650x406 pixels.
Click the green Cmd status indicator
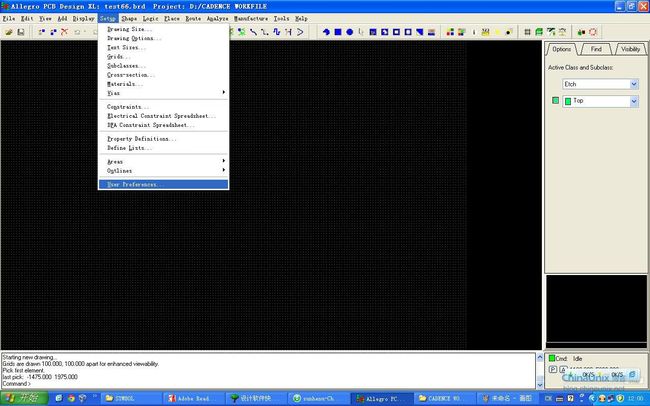click(x=552, y=358)
